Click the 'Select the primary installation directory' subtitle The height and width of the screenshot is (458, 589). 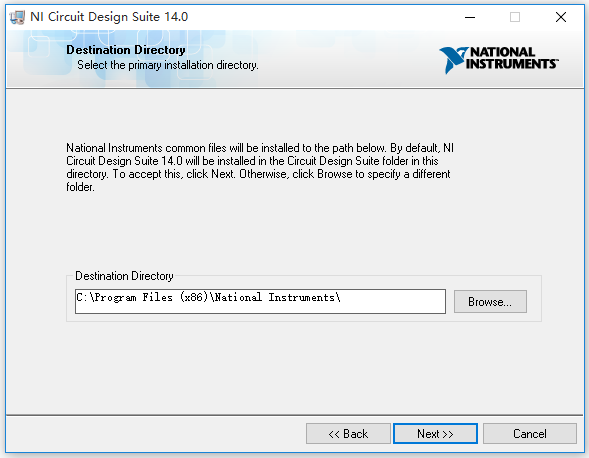168,65
